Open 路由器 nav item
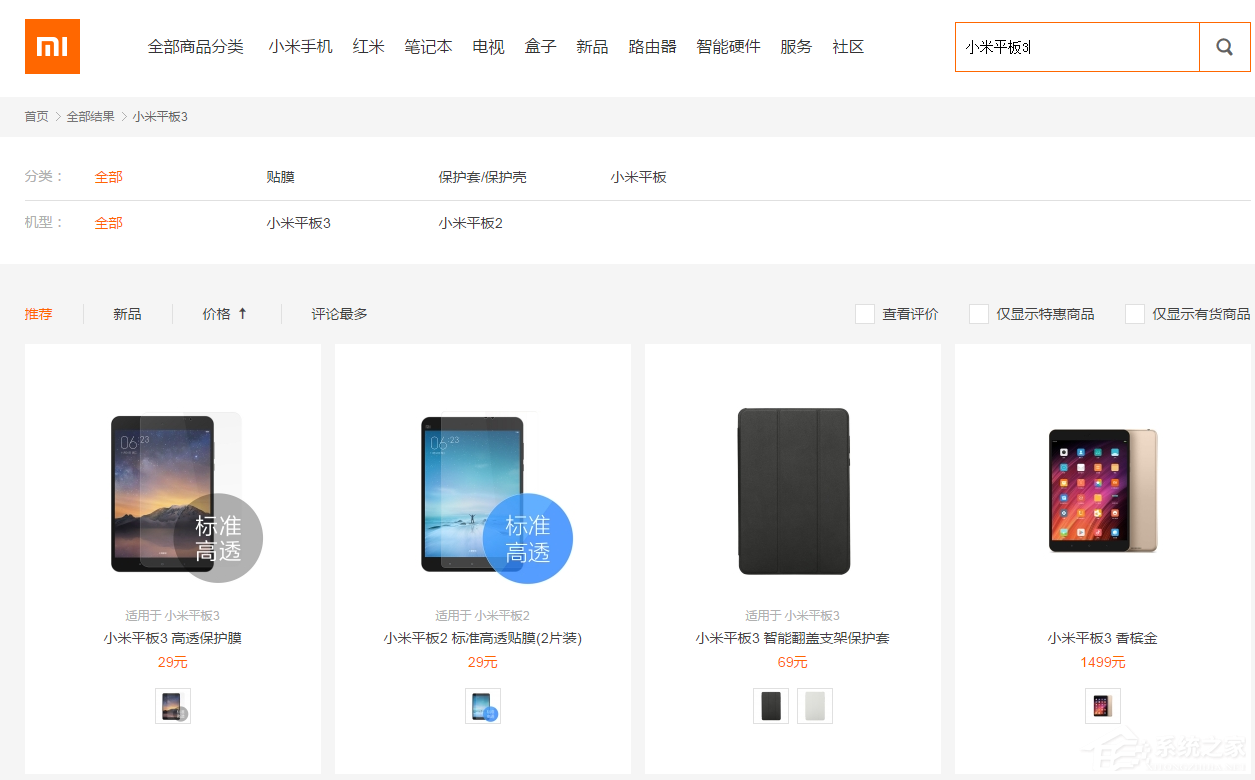The width and height of the screenshot is (1255, 780). 653,47
